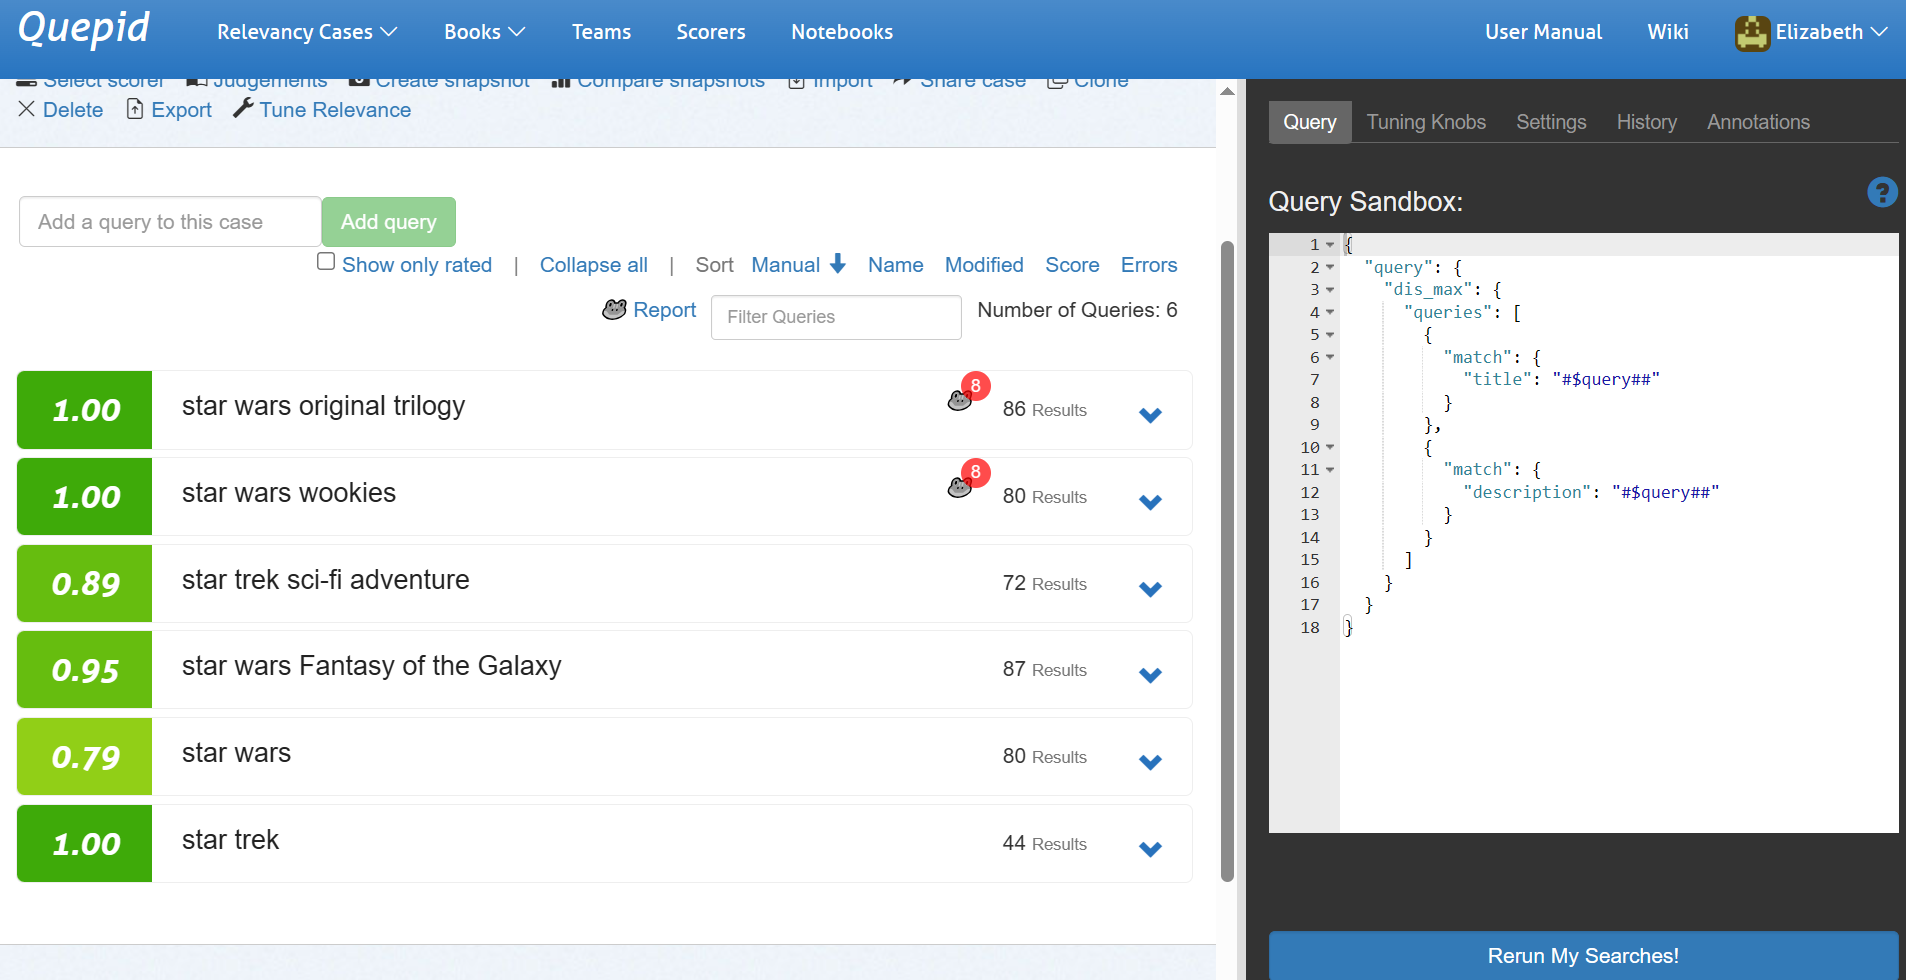1906x980 pixels.
Task: Click the star trek query title
Action: (x=230, y=840)
